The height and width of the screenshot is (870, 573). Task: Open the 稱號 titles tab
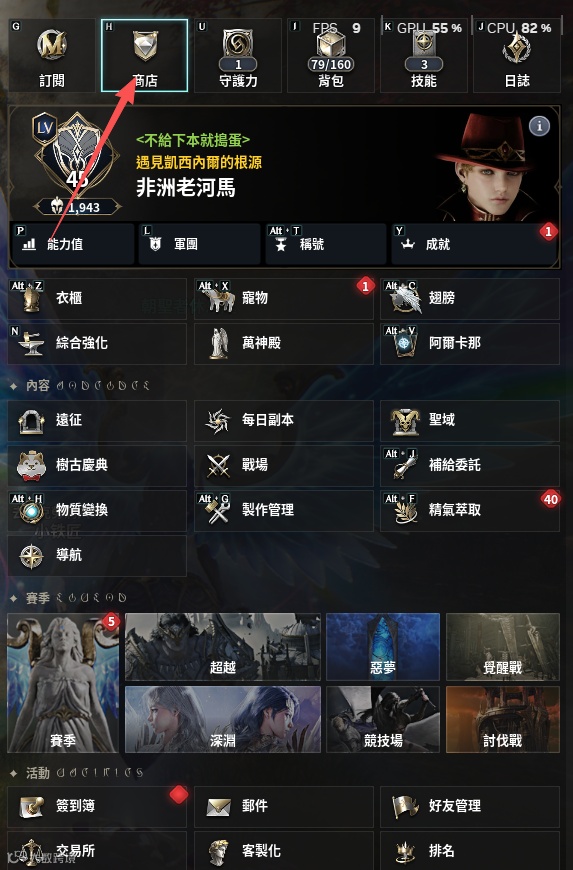[x=326, y=244]
